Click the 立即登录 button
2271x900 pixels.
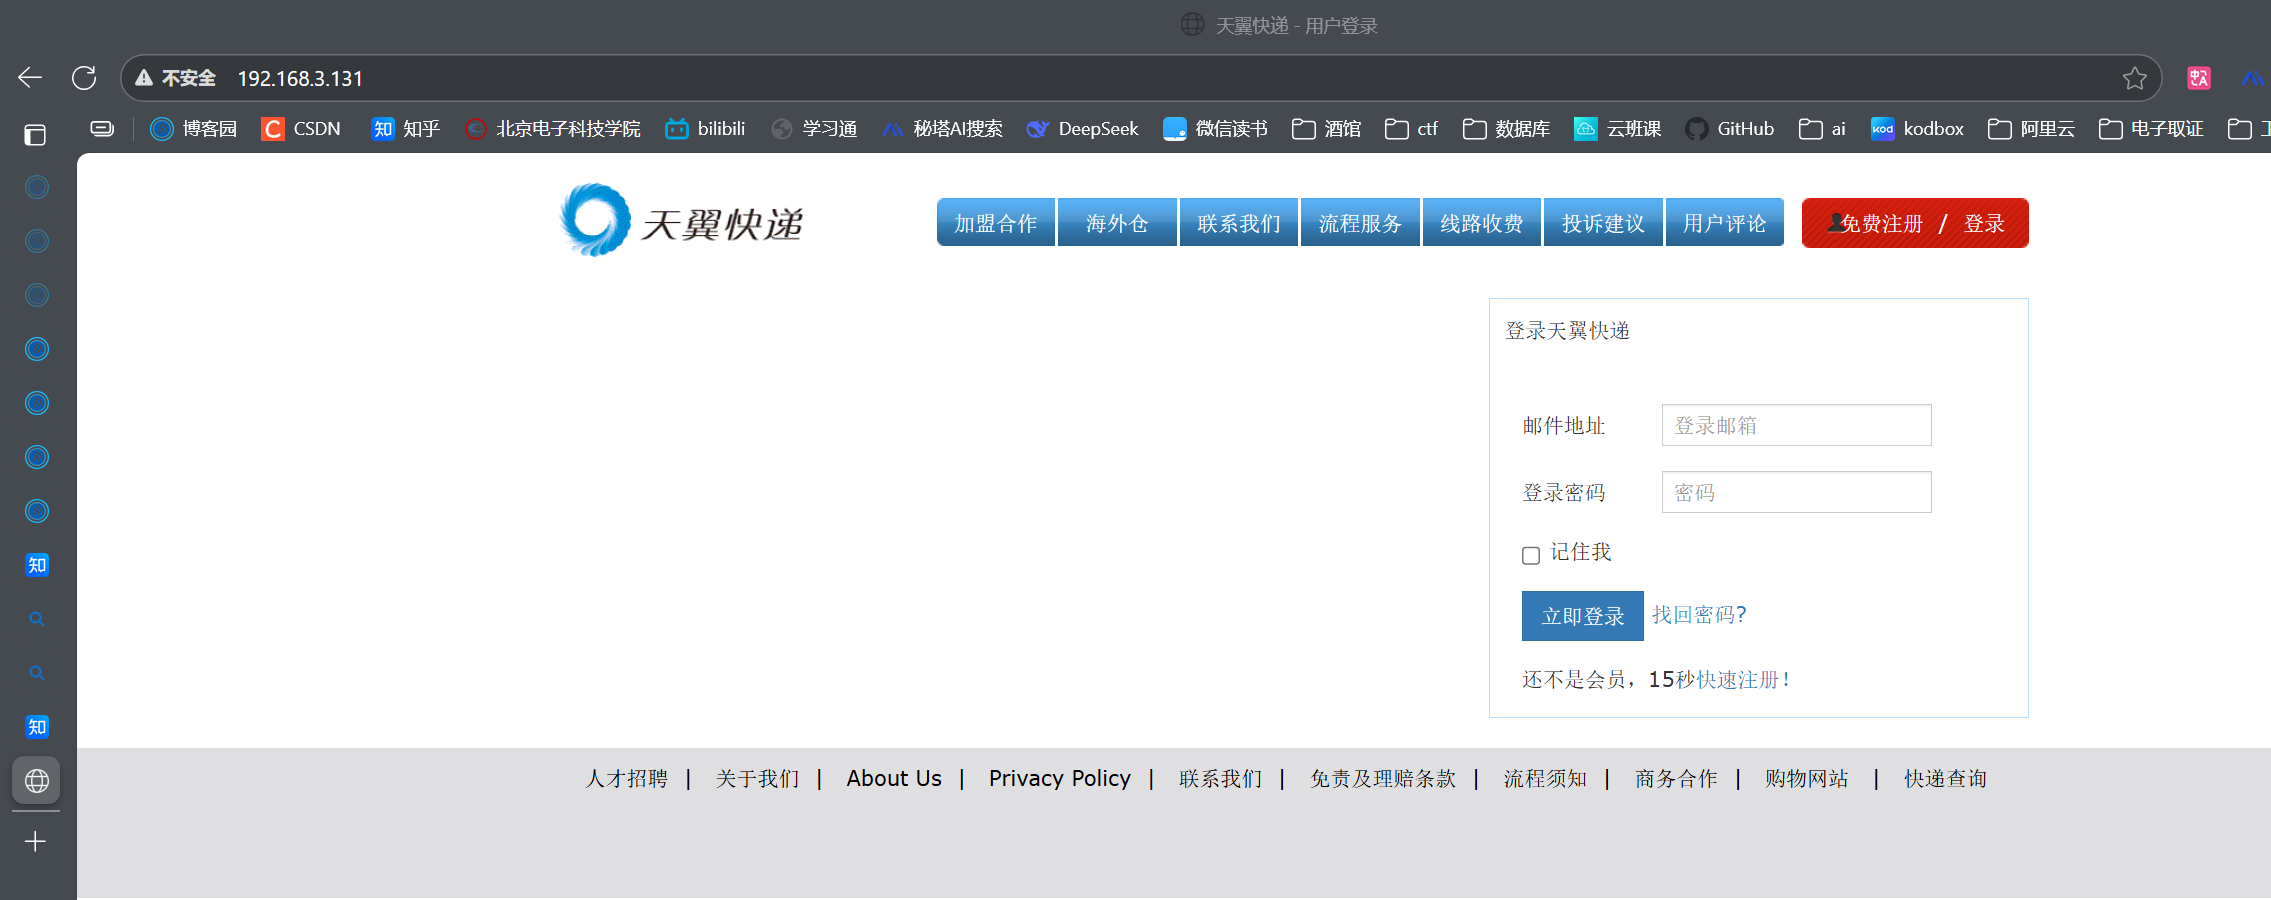[x=1583, y=616]
